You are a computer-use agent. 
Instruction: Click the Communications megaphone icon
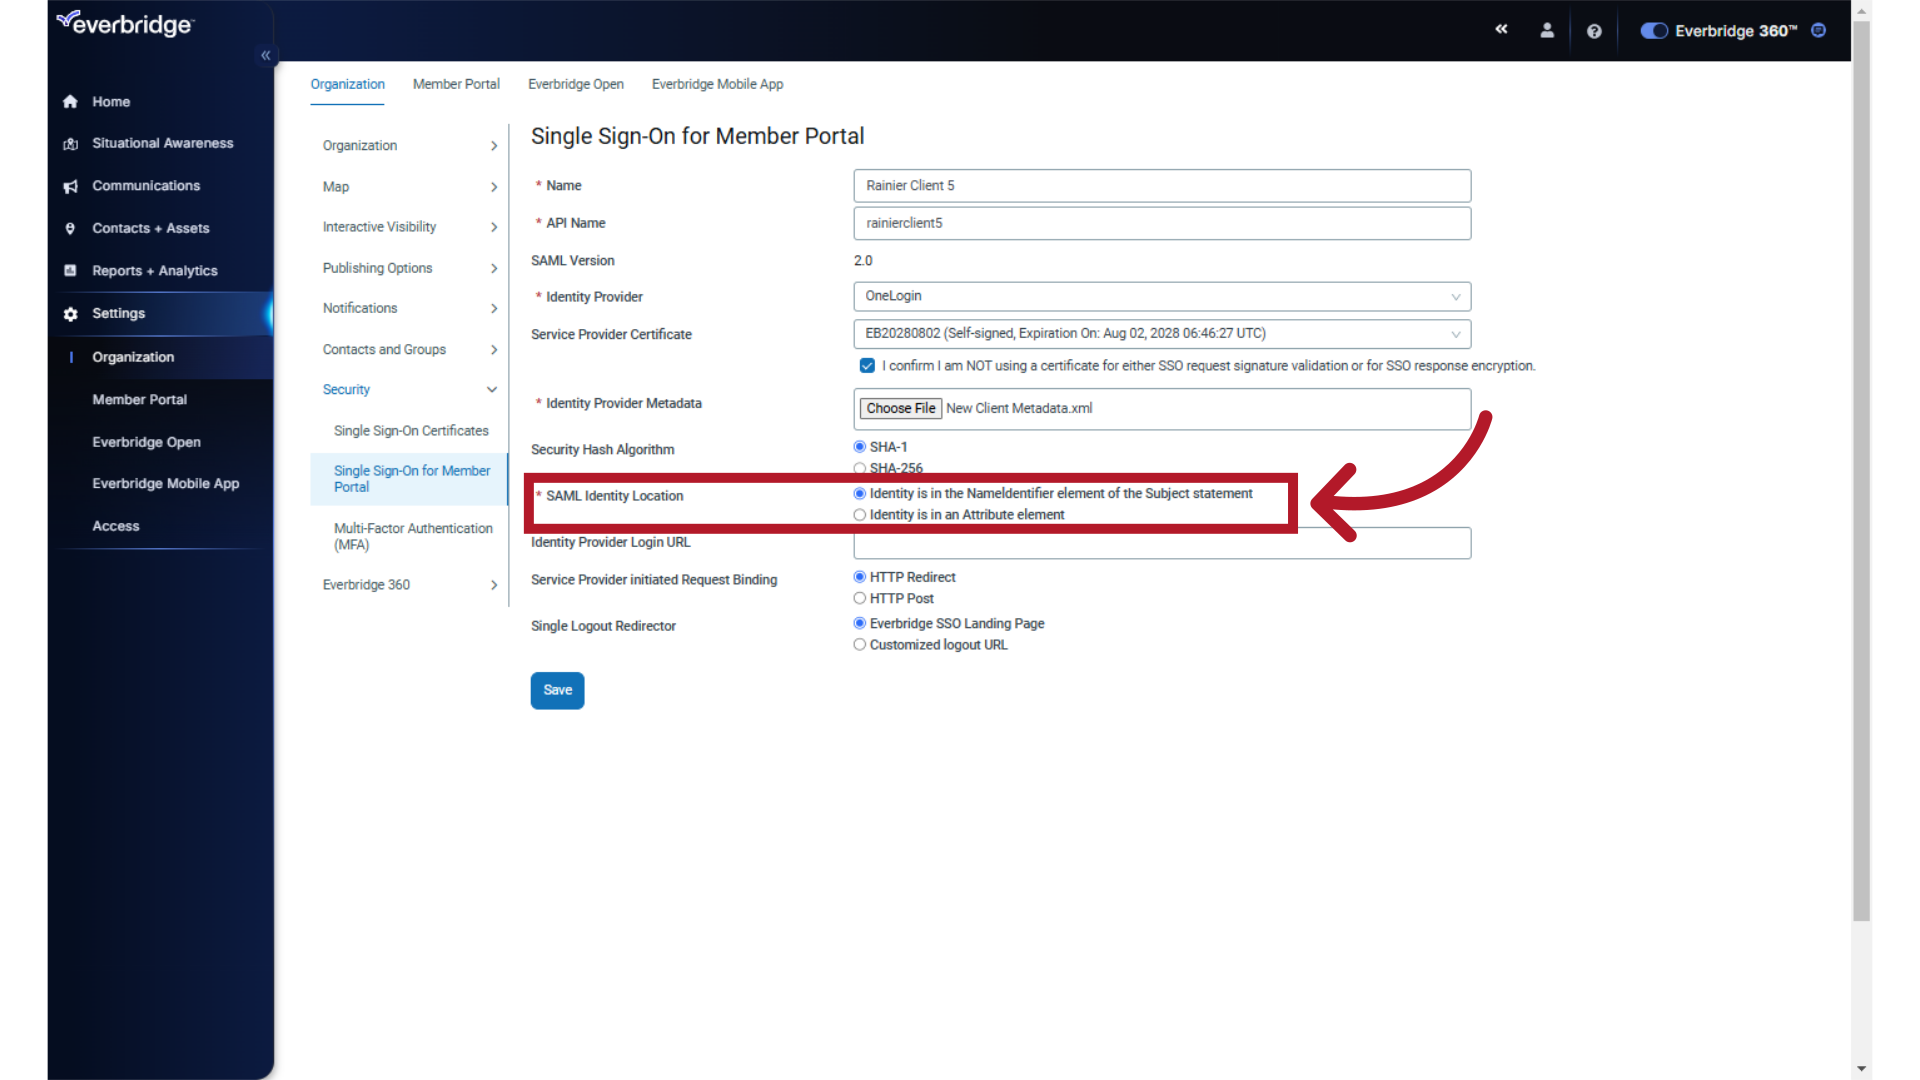coord(70,185)
